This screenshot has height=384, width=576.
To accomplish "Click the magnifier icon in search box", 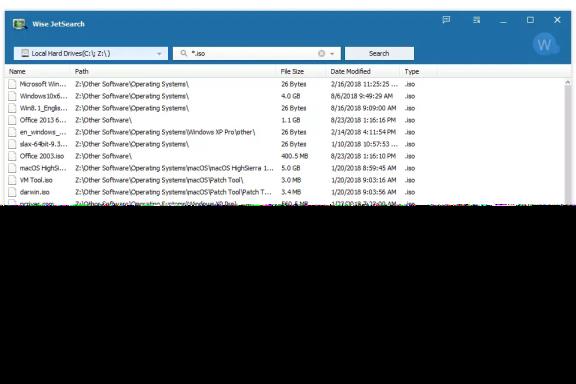I will coord(184,53).
